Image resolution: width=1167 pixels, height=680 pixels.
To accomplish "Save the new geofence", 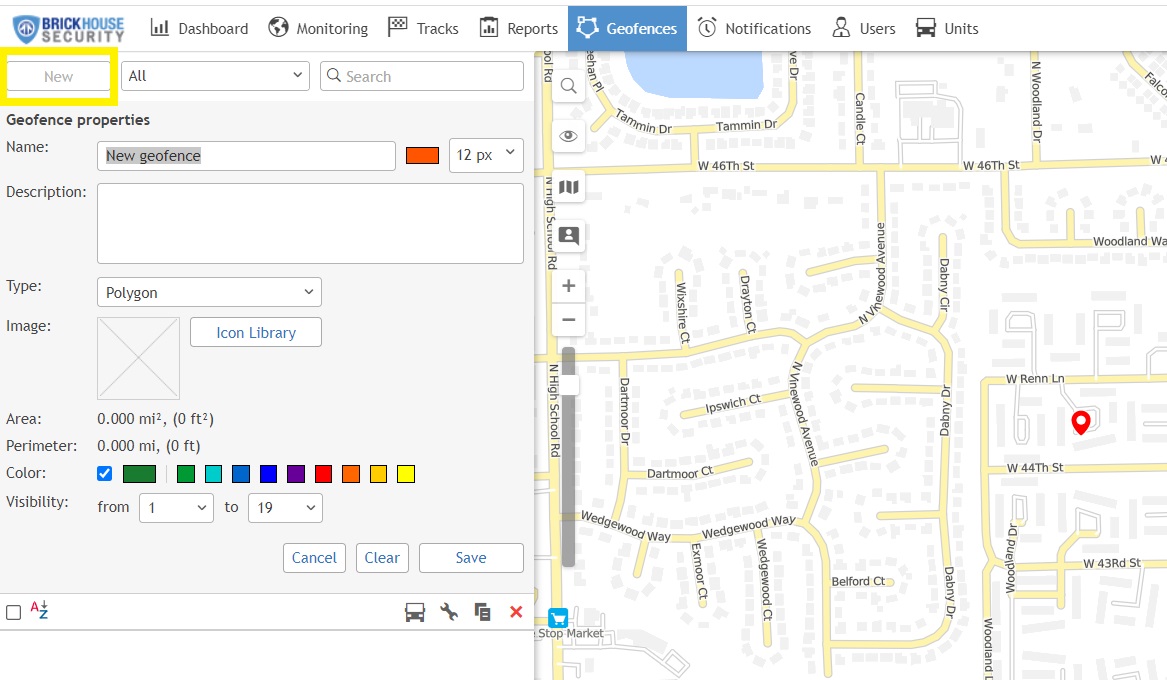I will point(471,558).
